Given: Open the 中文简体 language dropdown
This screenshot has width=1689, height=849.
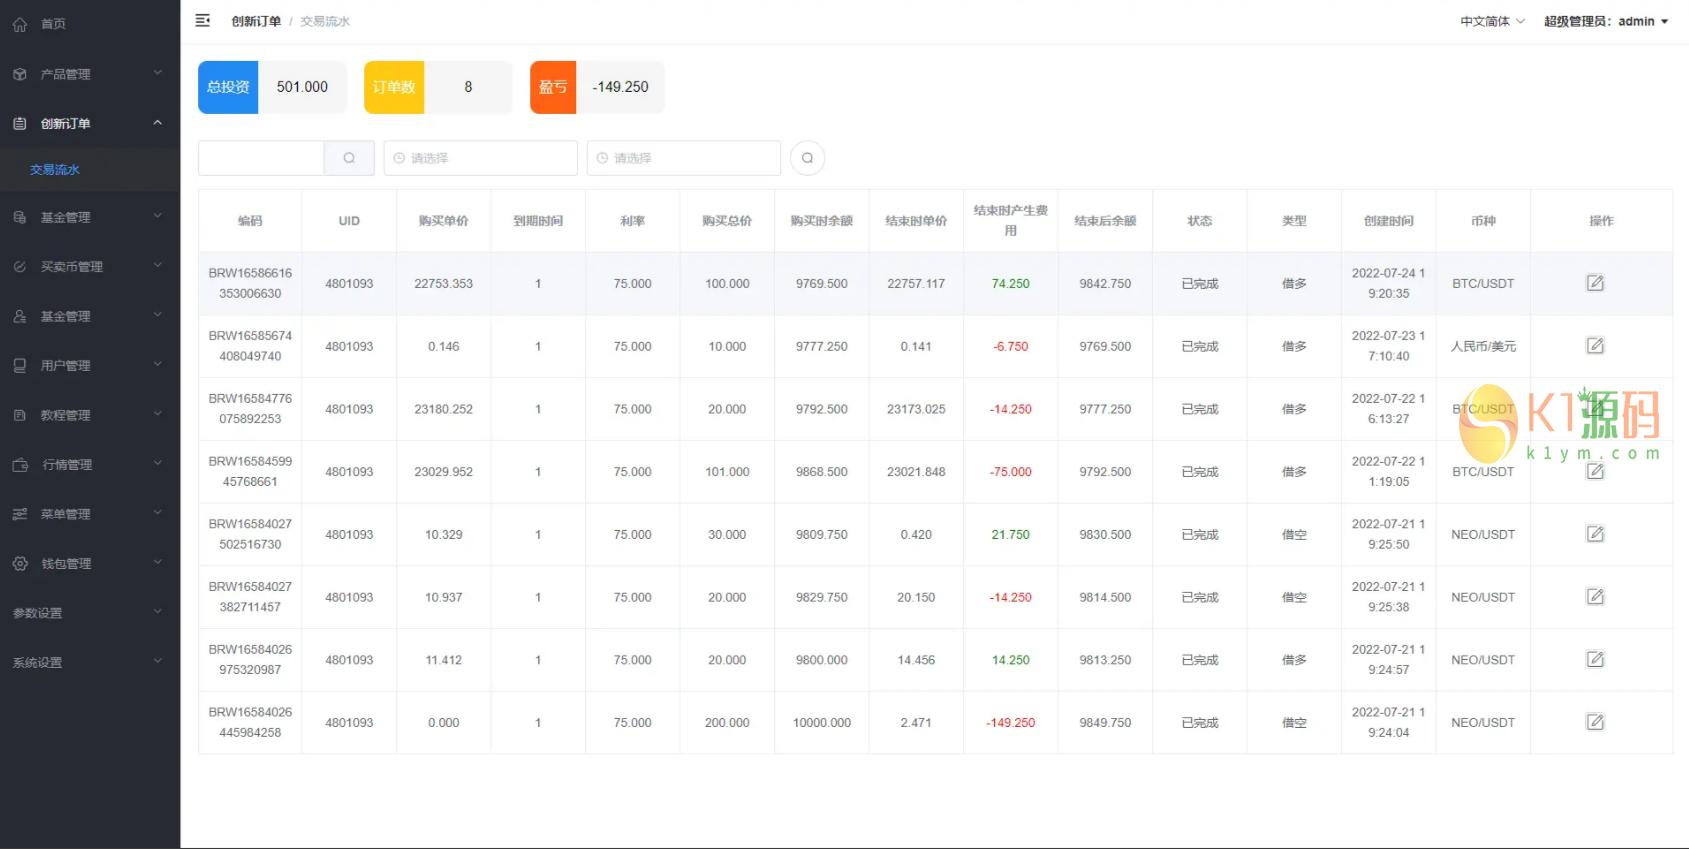Looking at the screenshot, I should 1491,21.
